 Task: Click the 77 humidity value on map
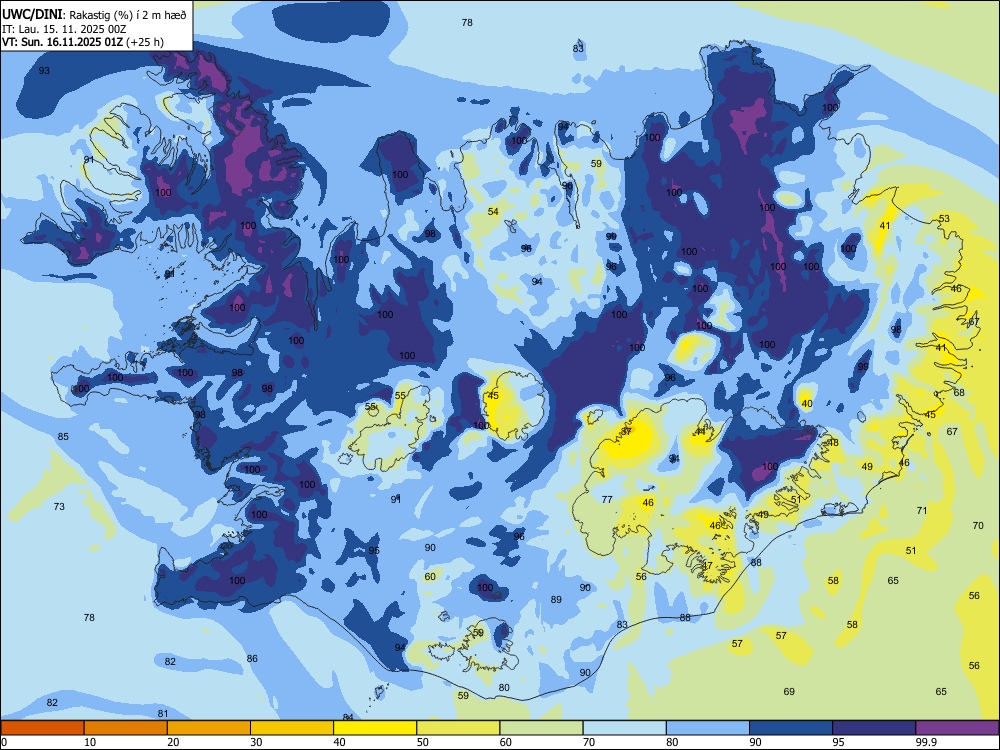[x=607, y=500]
